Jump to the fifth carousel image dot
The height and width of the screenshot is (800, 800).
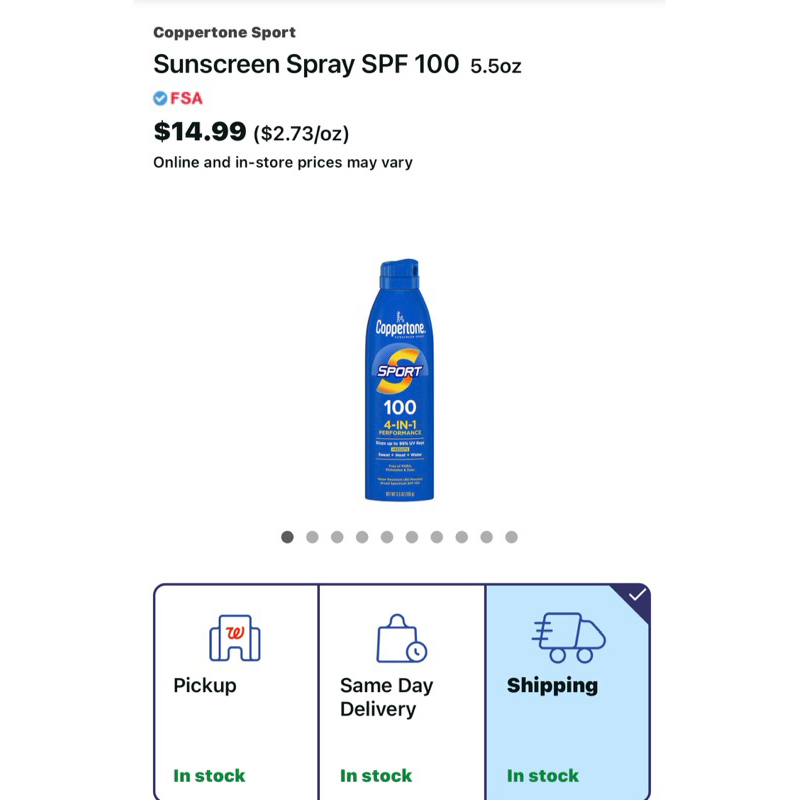[387, 537]
